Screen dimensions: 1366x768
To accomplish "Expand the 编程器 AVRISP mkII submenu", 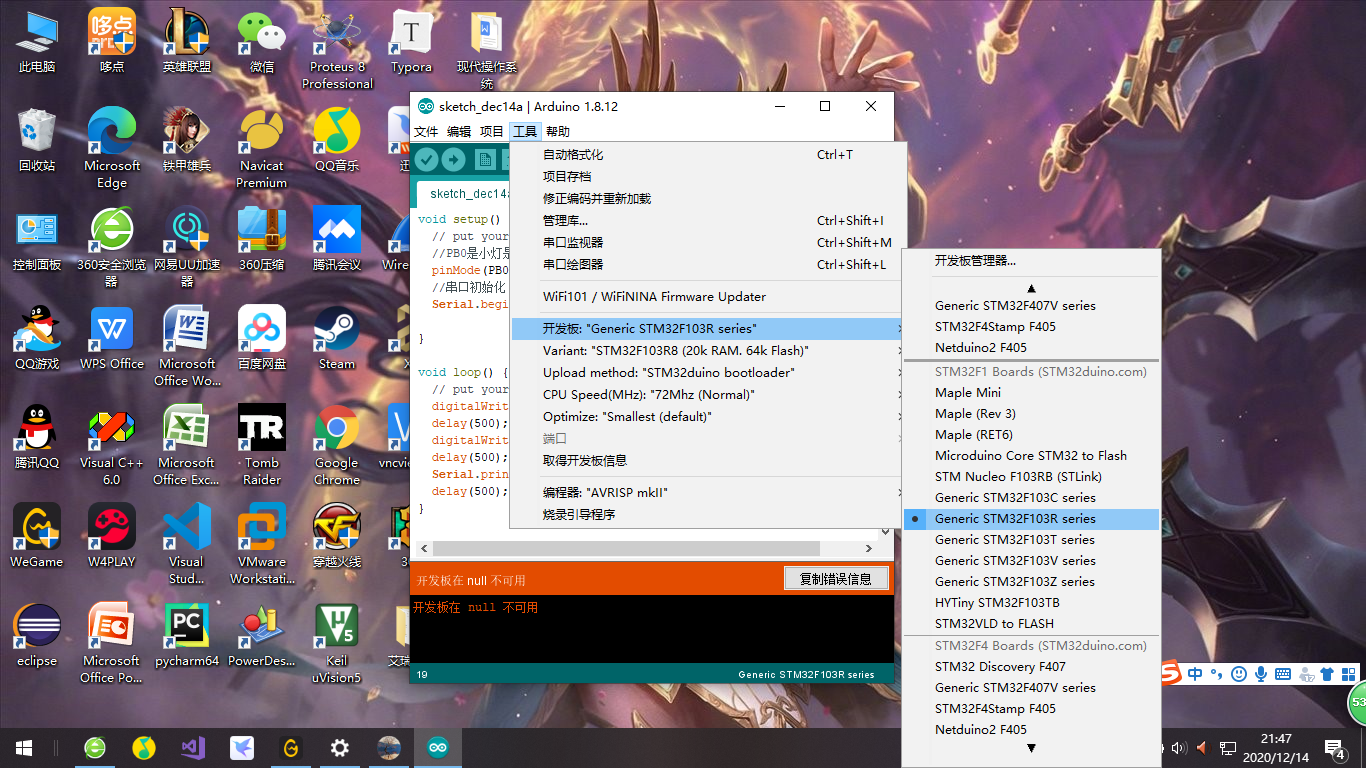I will (x=708, y=493).
